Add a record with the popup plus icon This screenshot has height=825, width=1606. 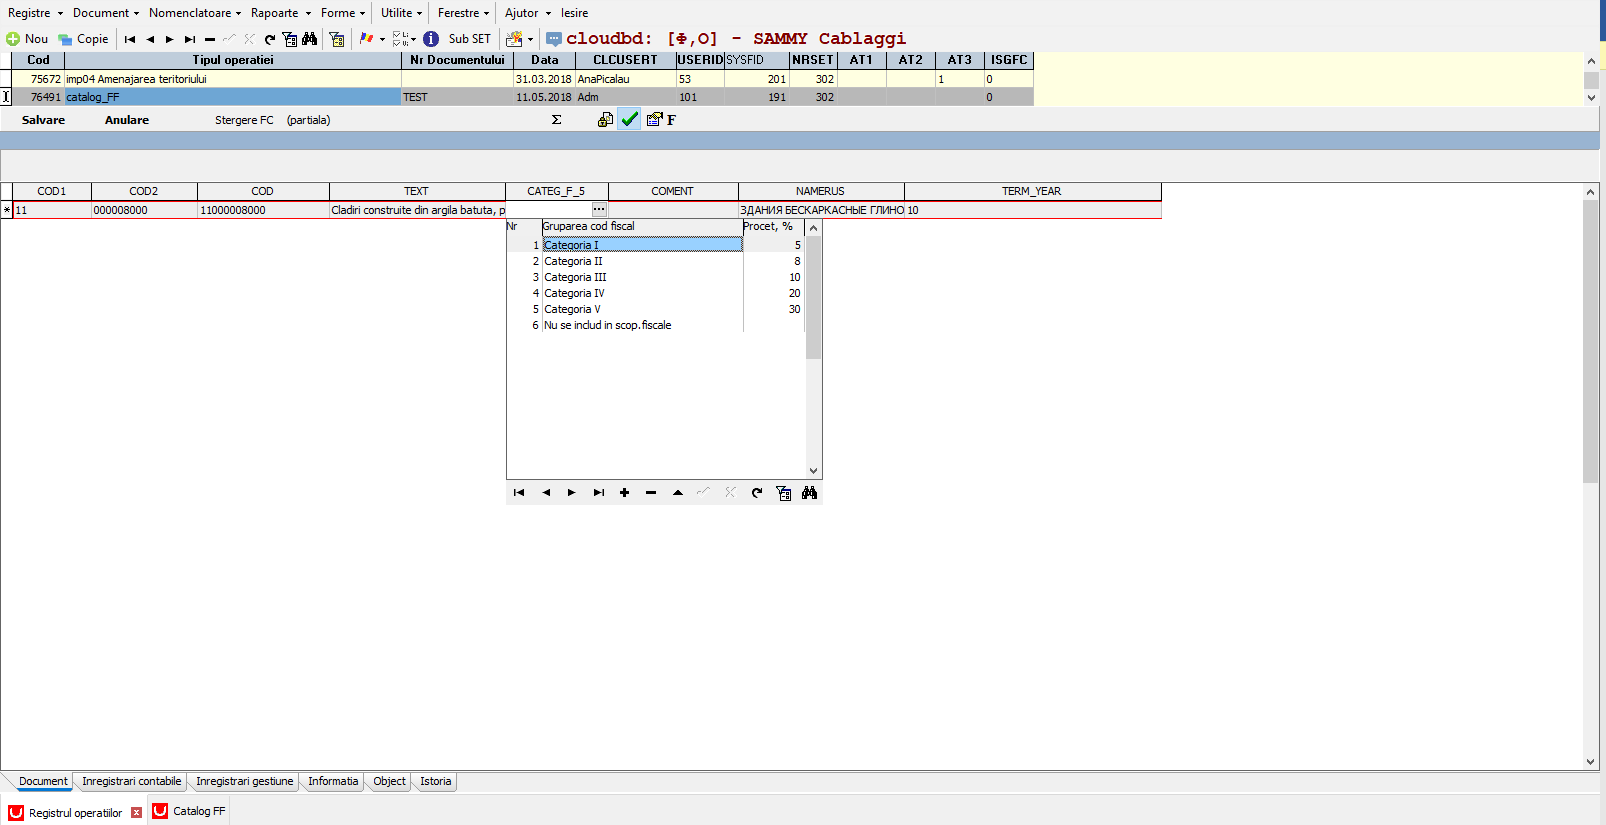click(x=624, y=493)
